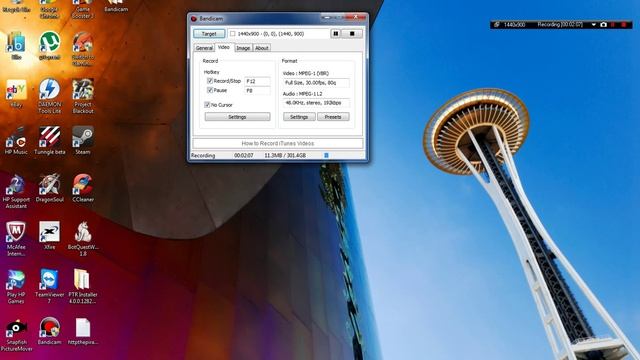Viewport: 640px width, 360px height.
Task: Open Tunngle beta desktop shortcut
Action: (x=49, y=141)
